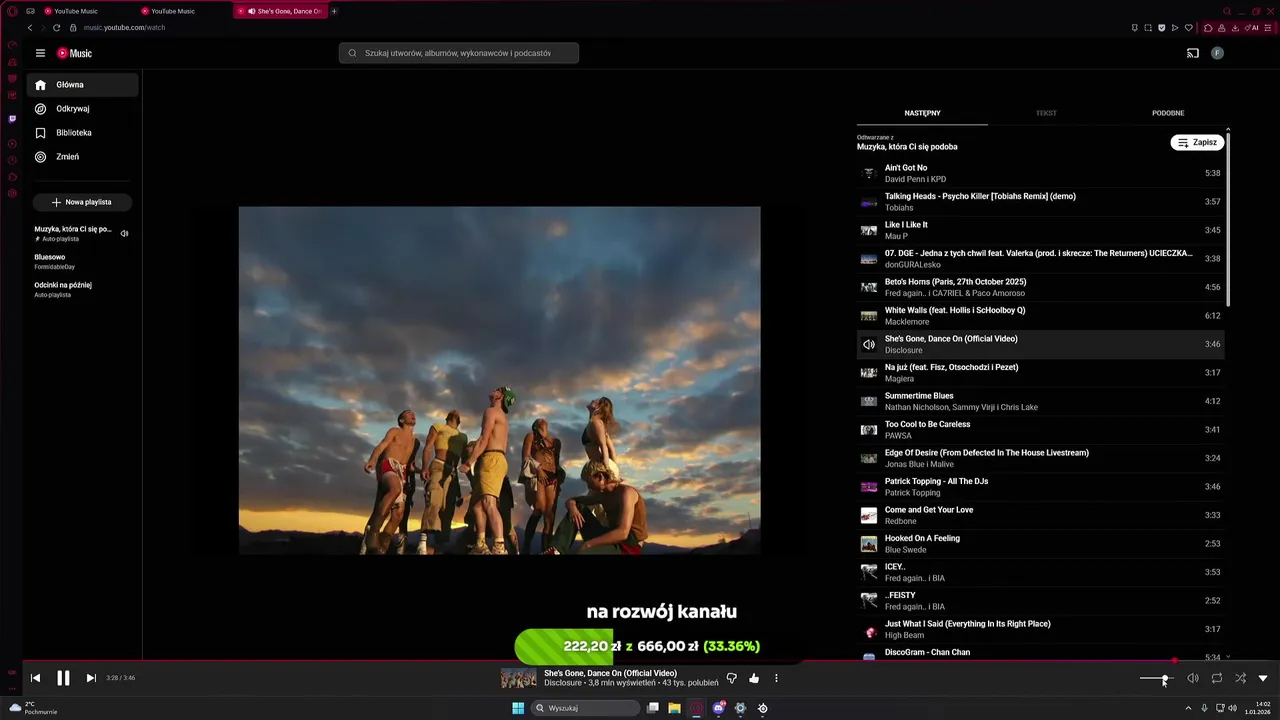Play ICEY.. by Fred again..
The height and width of the screenshot is (720, 1280).
pyautogui.click(x=1040, y=572)
